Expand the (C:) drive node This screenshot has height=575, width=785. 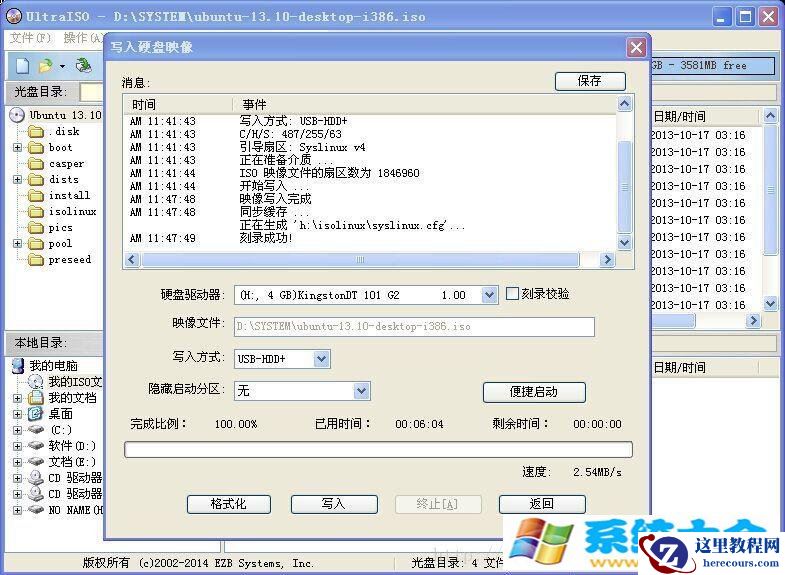18,430
